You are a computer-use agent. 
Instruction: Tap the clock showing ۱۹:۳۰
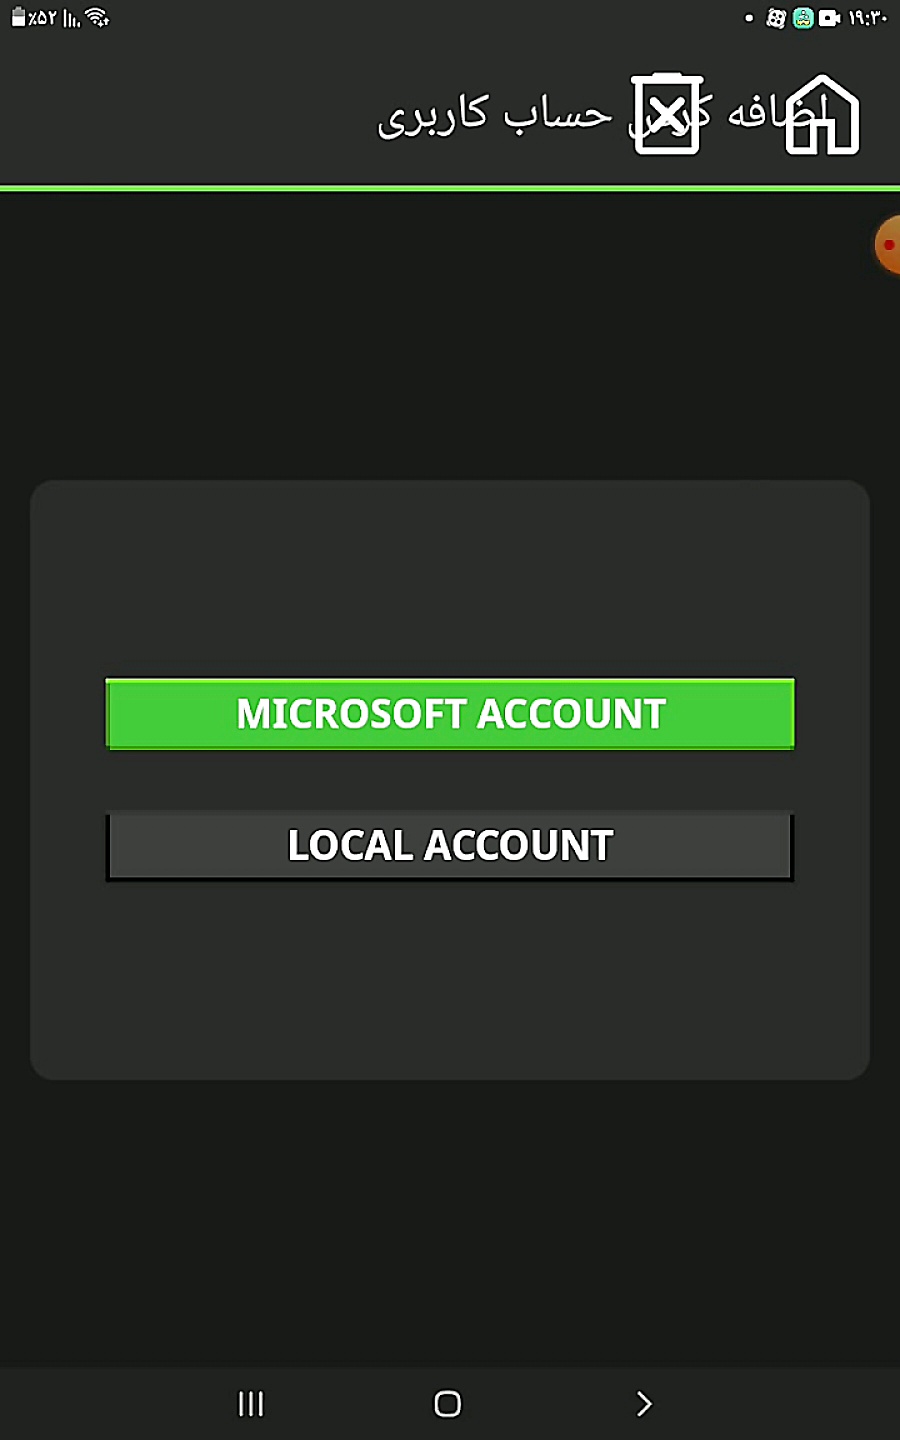tap(868, 18)
